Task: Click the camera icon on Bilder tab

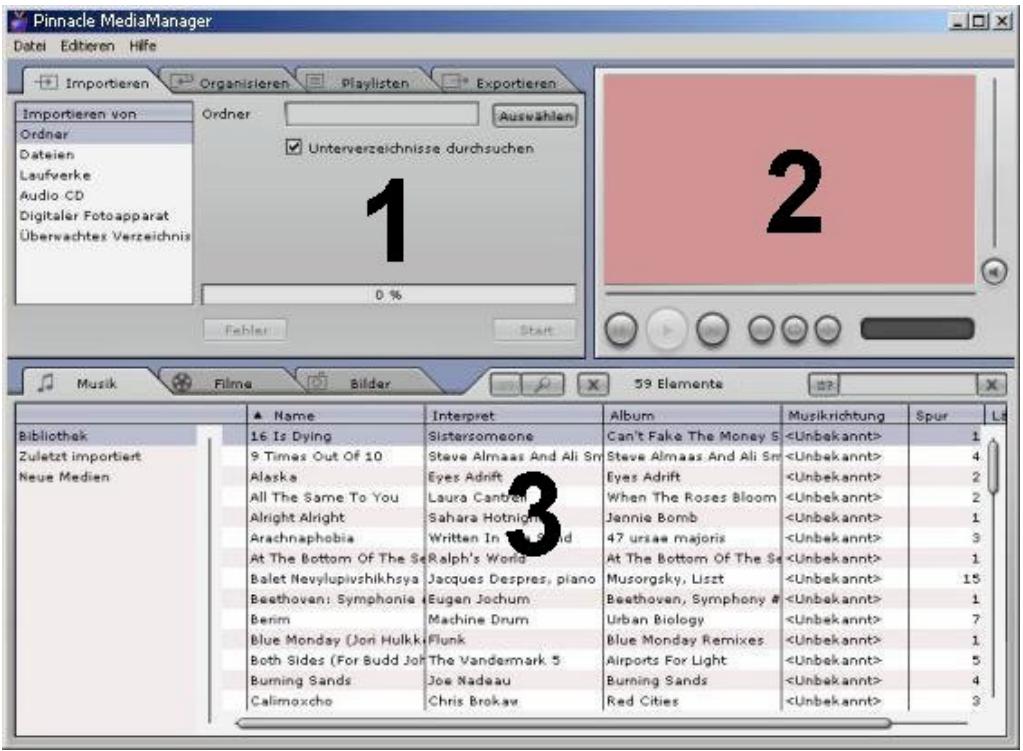Action: tap(317, 381)
